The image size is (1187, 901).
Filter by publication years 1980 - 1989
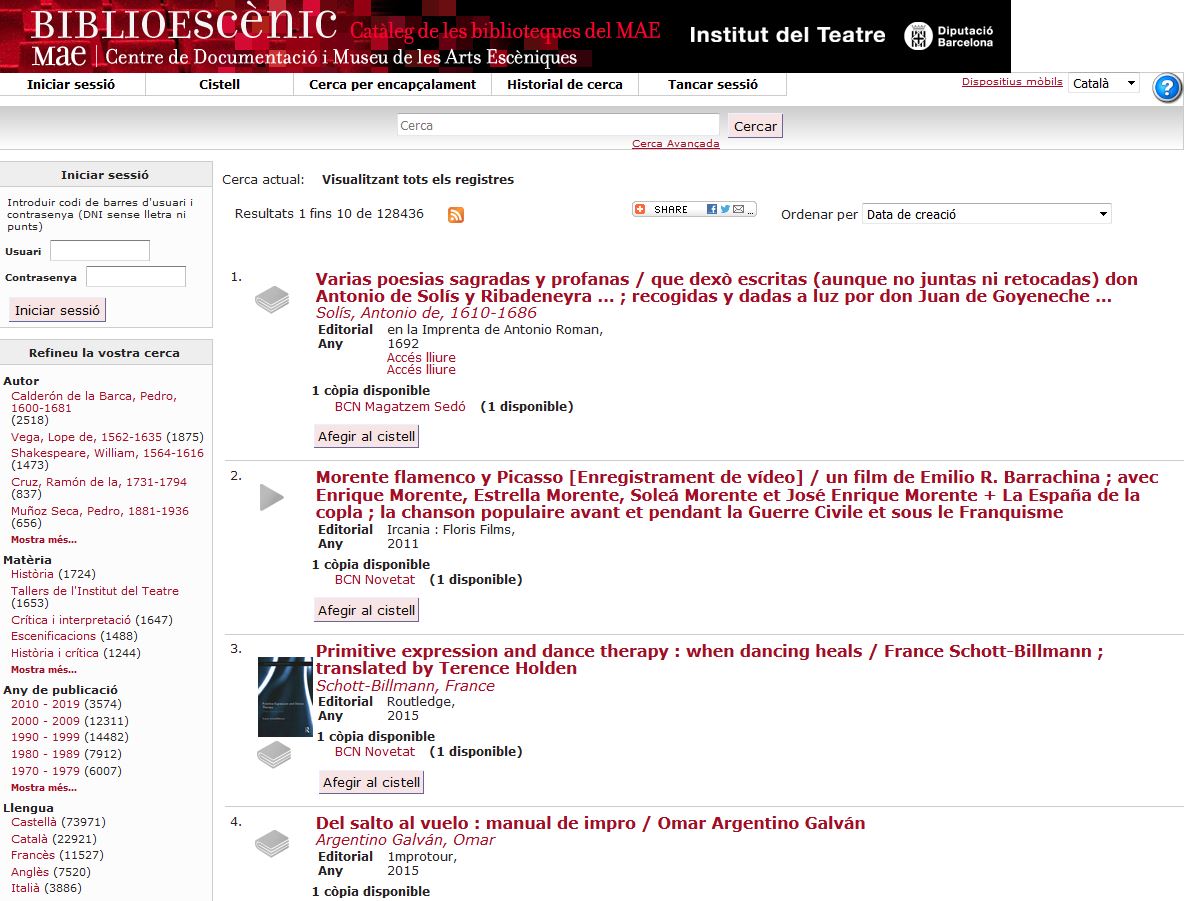click(45, 754)
